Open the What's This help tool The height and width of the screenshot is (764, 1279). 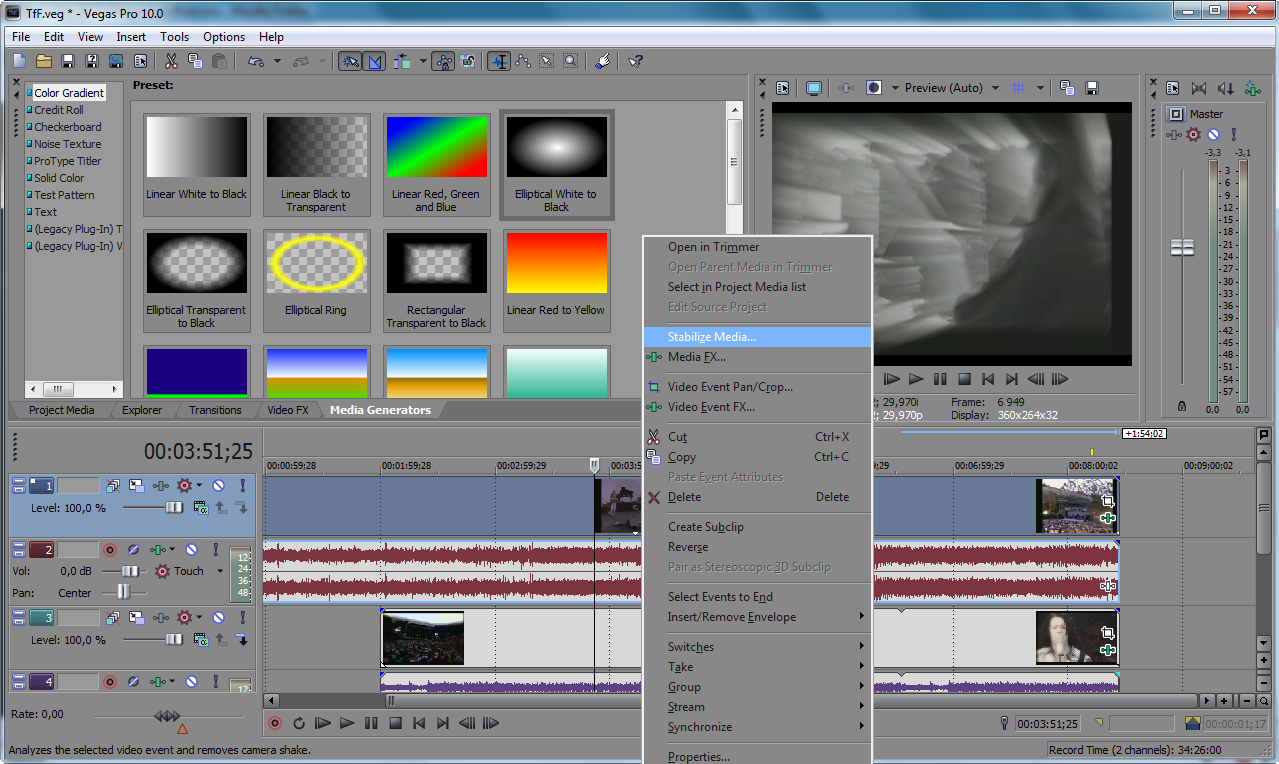tap(635, 62)
